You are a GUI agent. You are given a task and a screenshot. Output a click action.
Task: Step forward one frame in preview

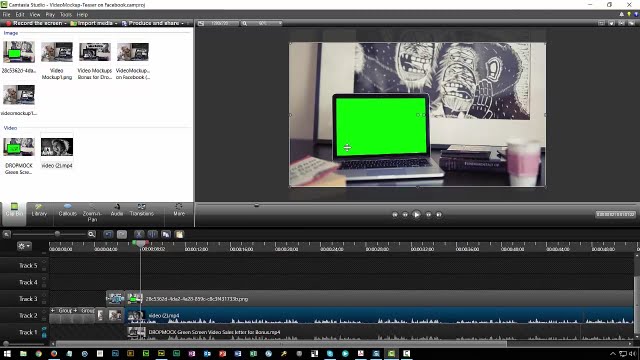click(x=428, y=214)
